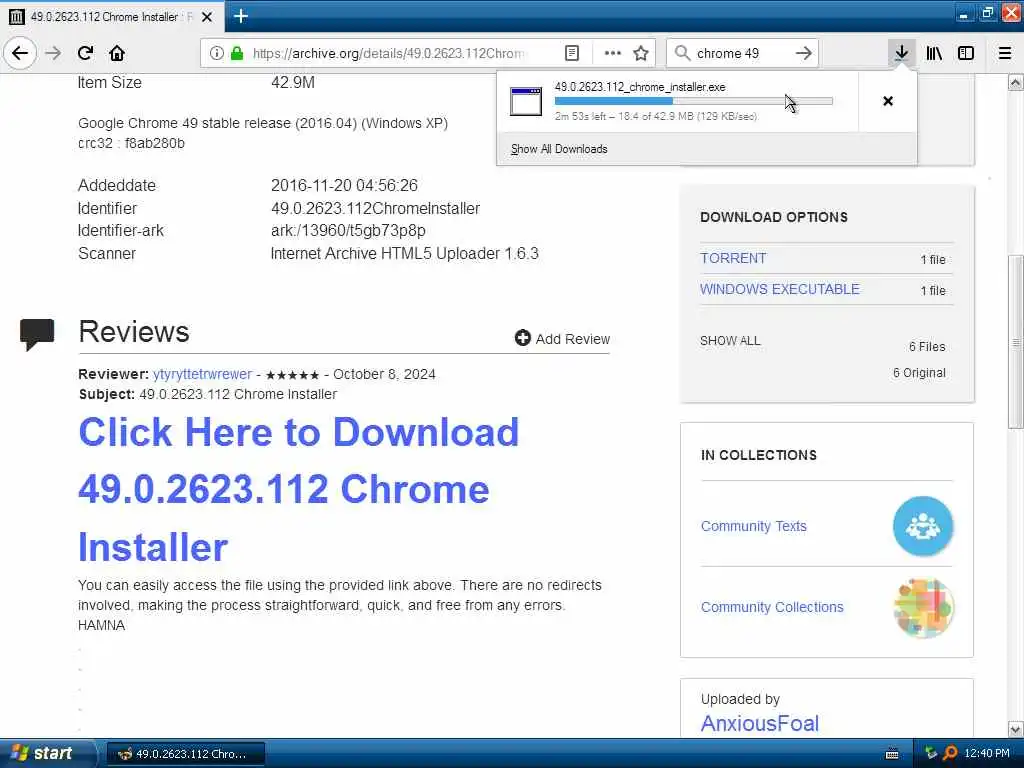Viewport: 1024px width, 768px height.
Task: Click the Item Size value 42.9M
Action: [293, 82]
